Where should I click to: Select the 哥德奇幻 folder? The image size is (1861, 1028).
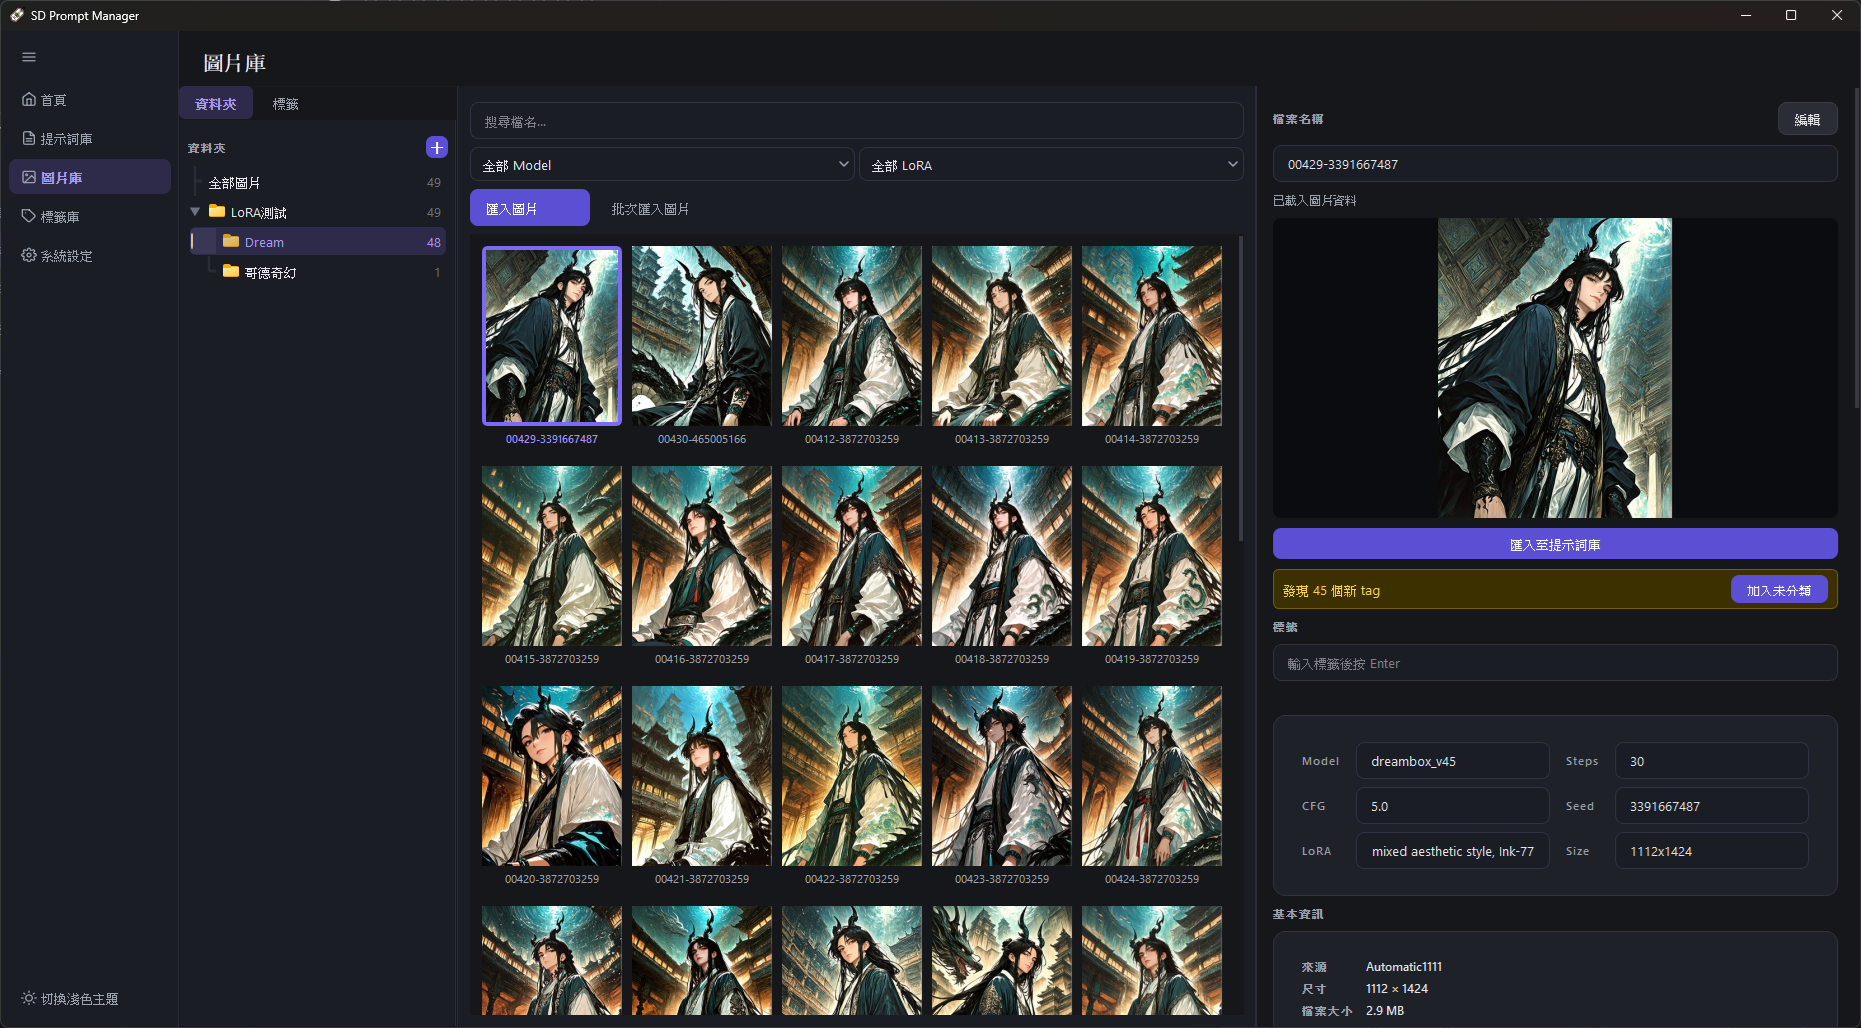click(x=317, y=272)
